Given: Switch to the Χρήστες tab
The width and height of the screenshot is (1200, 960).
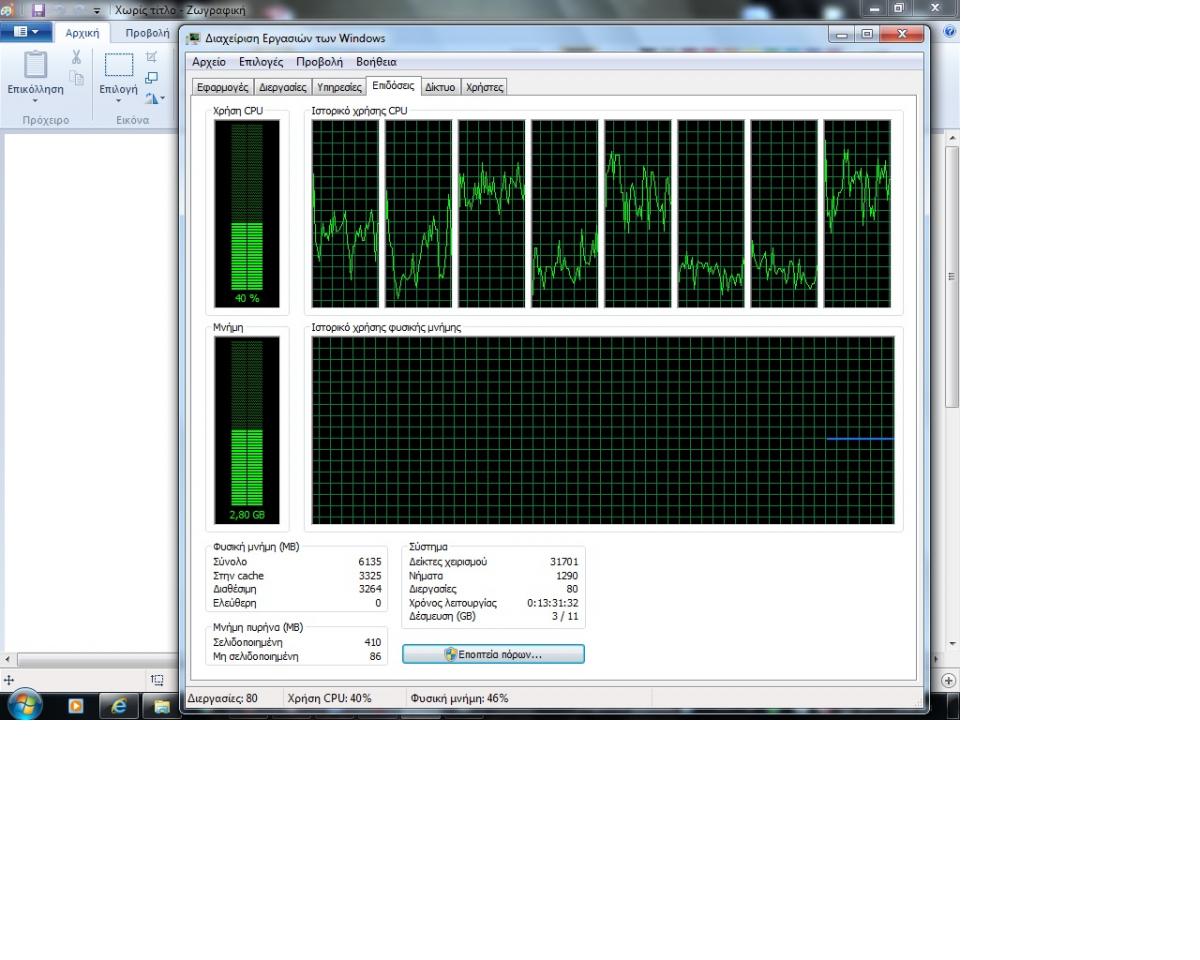Looking at the screenshot, I should tap(485, 87).
